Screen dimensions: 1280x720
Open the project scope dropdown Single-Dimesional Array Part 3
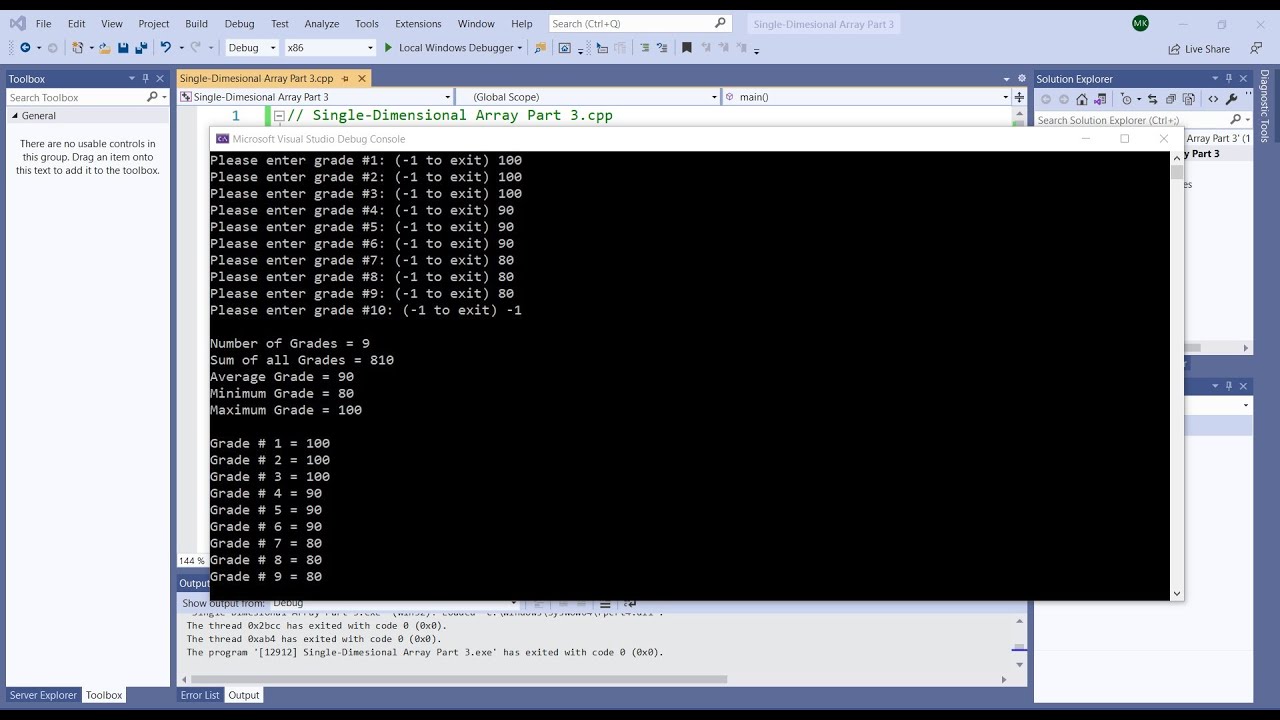[x=446, y=97]
